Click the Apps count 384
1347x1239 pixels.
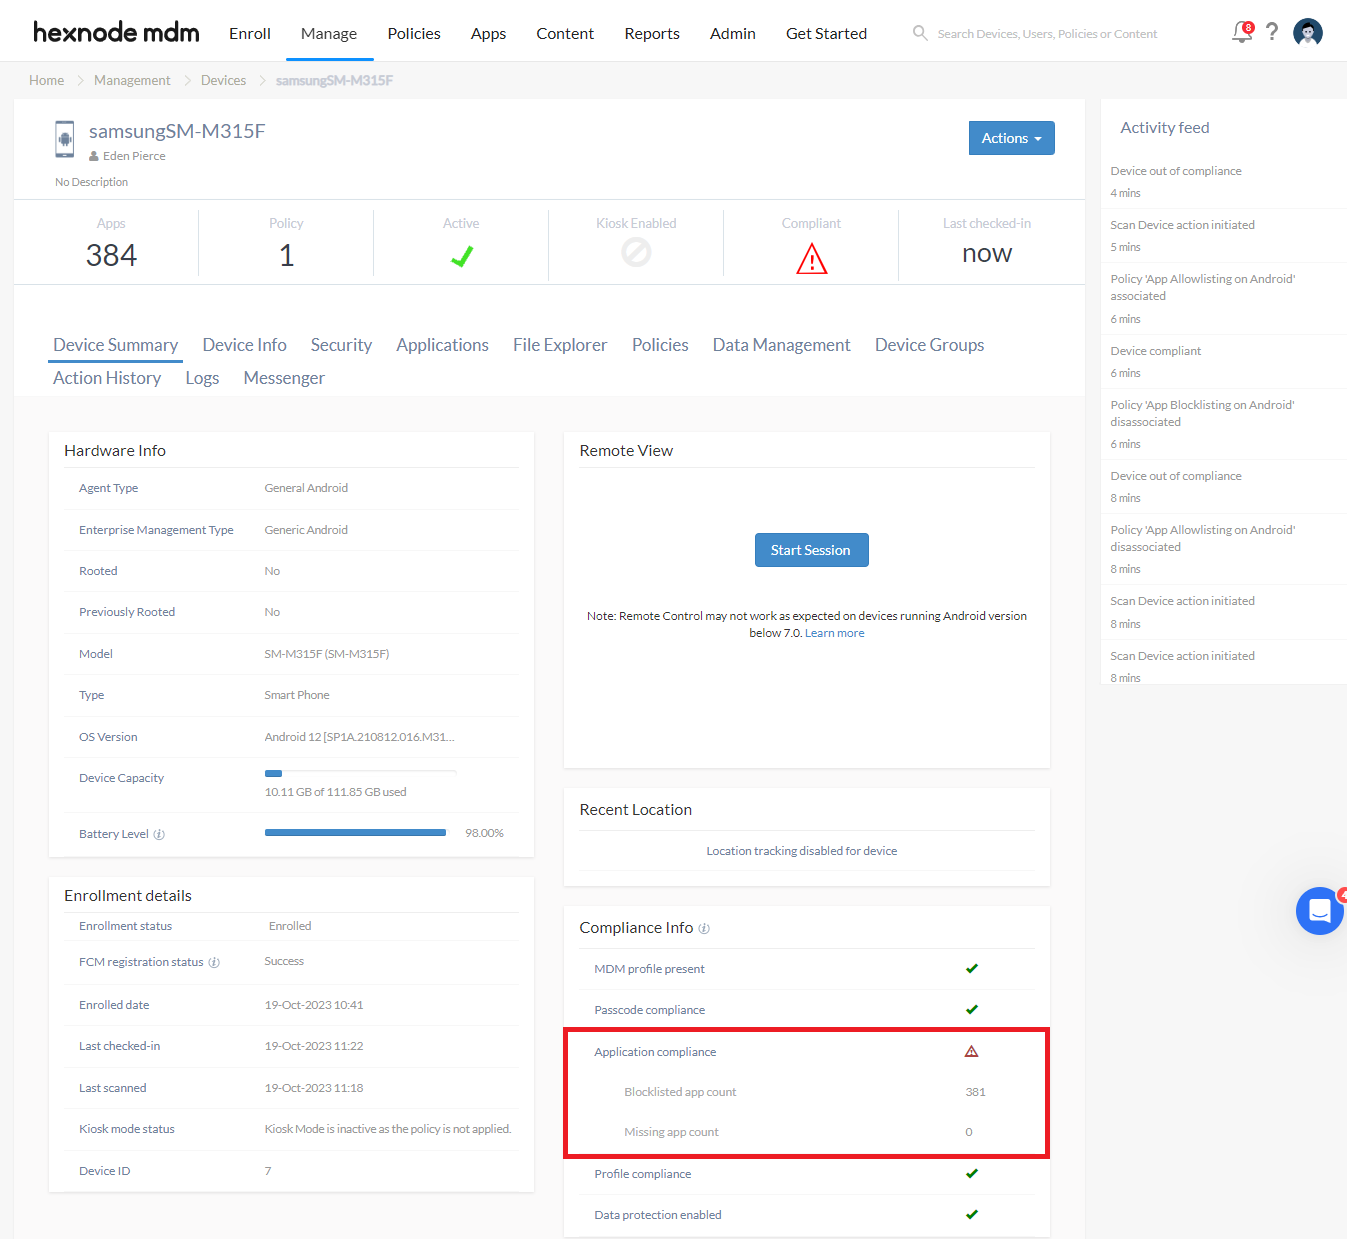point(111,255)
